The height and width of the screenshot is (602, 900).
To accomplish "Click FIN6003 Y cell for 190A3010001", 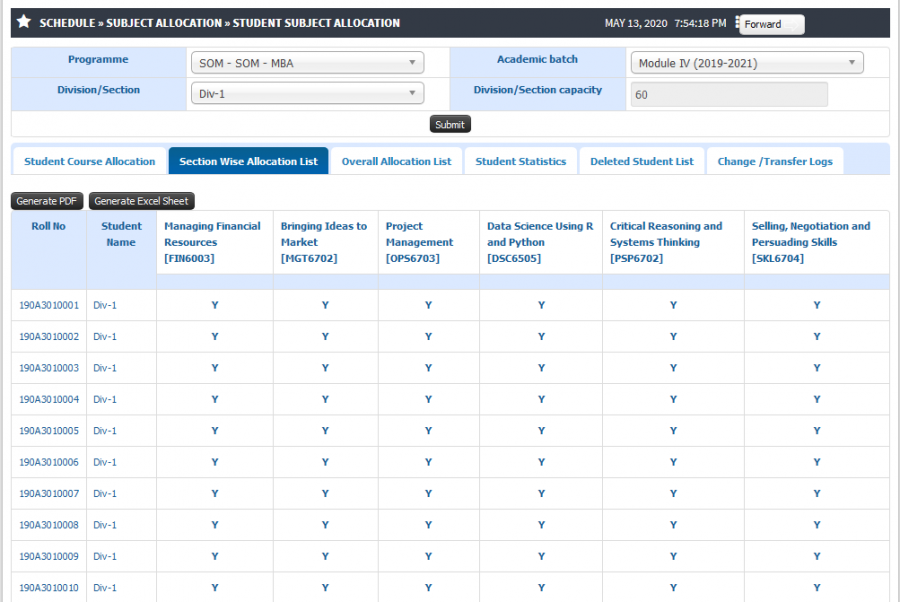I will click(215, 305).
